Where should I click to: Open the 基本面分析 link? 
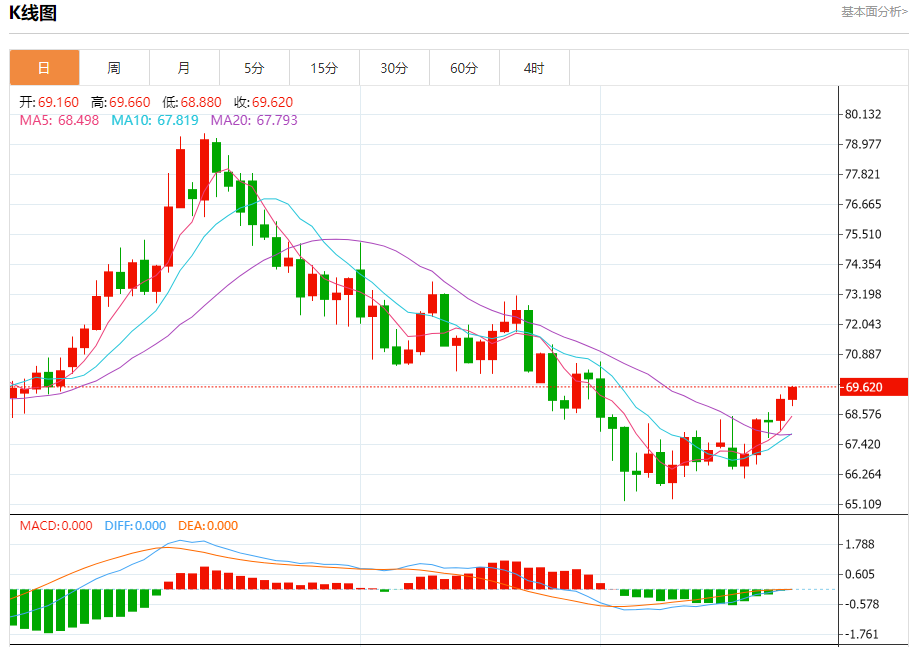[874, 12]
